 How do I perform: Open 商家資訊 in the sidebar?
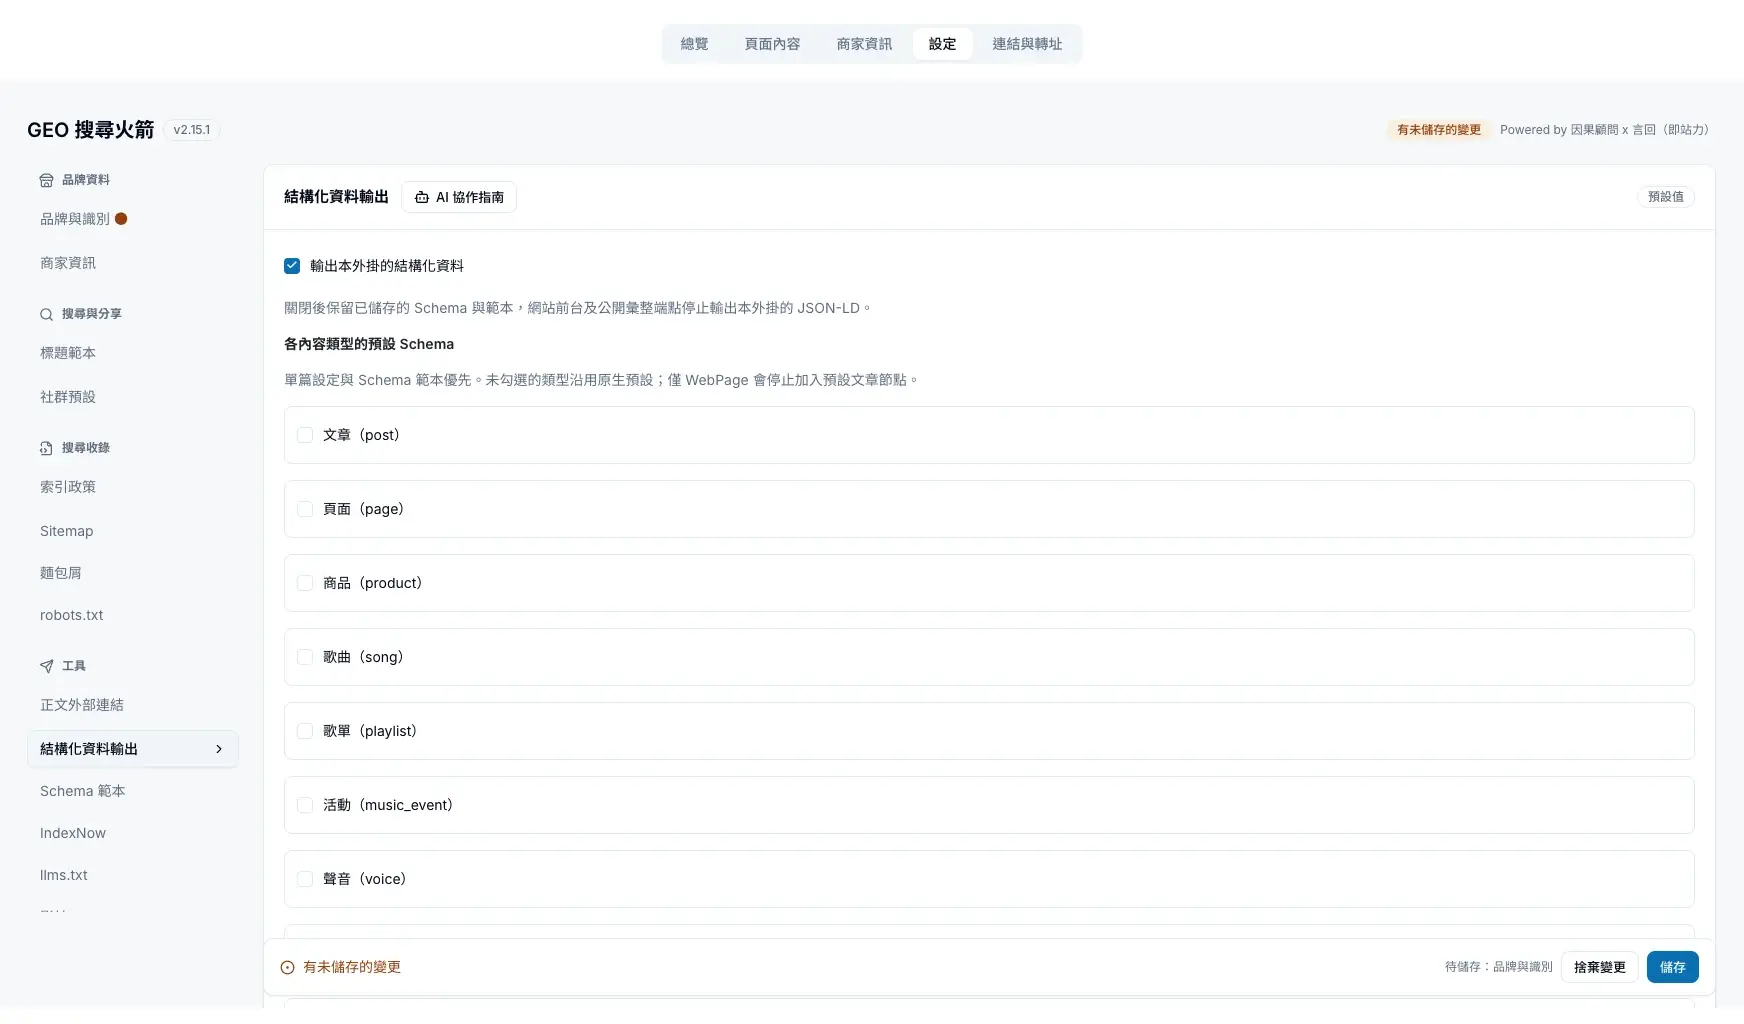[x=133, y=263]
